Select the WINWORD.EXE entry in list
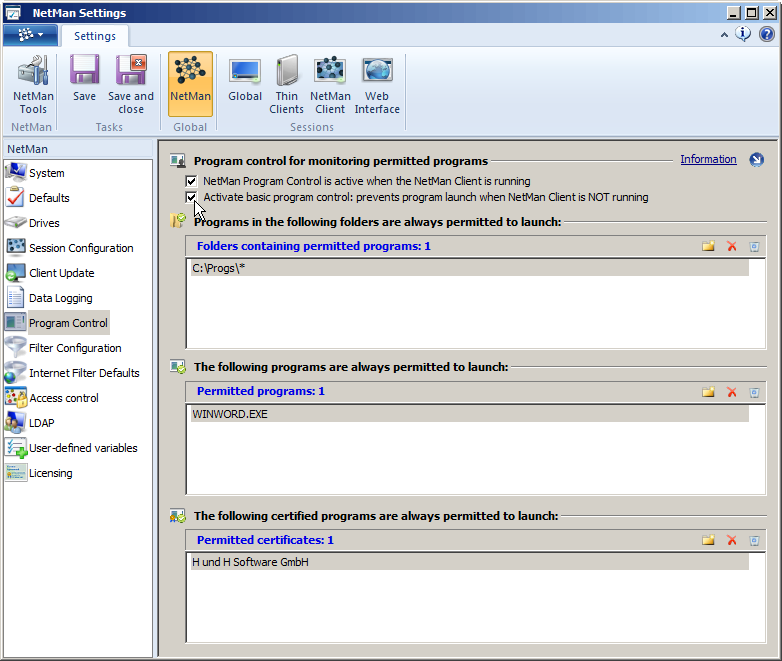The image size is (782, 661). pyautogui.click(x=230, y=414)
